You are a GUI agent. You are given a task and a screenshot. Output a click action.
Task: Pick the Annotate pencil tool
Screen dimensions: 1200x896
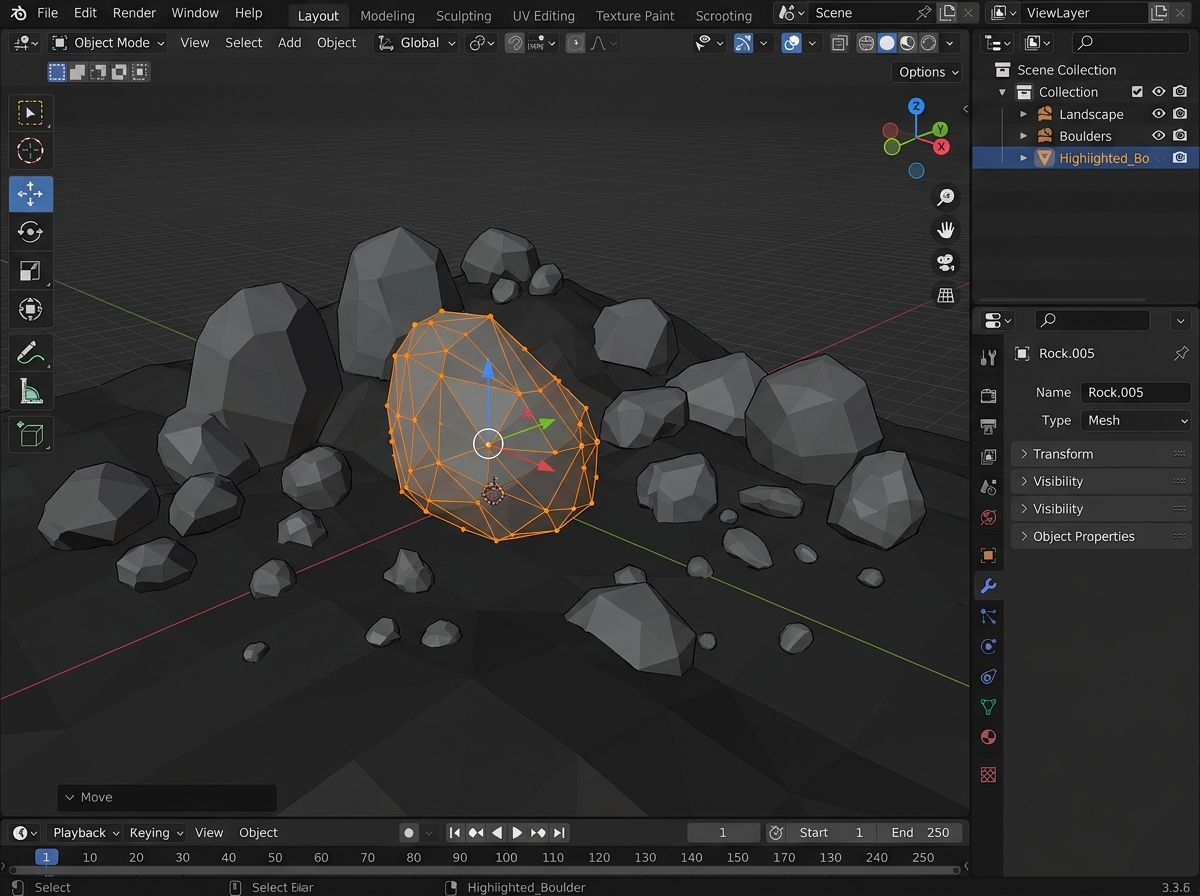click(31, 353)
